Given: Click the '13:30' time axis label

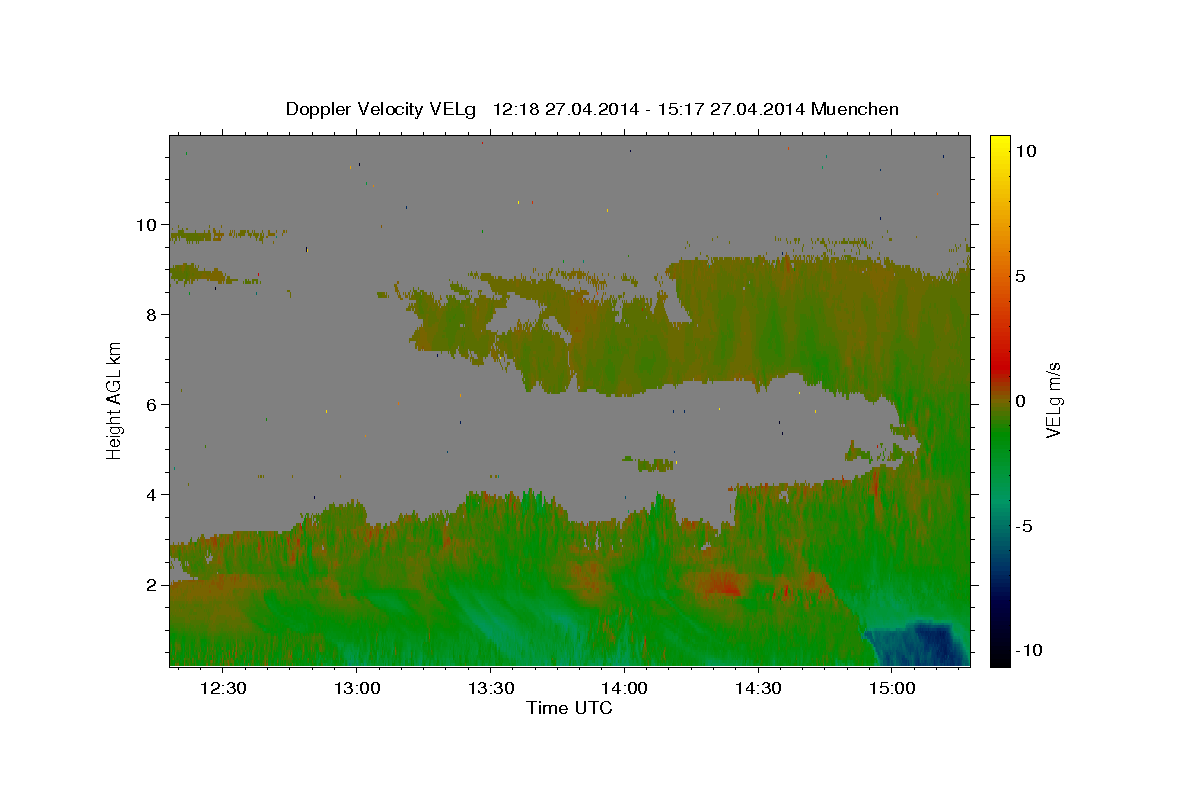Looking at the screenshot, I should (491, 689).
